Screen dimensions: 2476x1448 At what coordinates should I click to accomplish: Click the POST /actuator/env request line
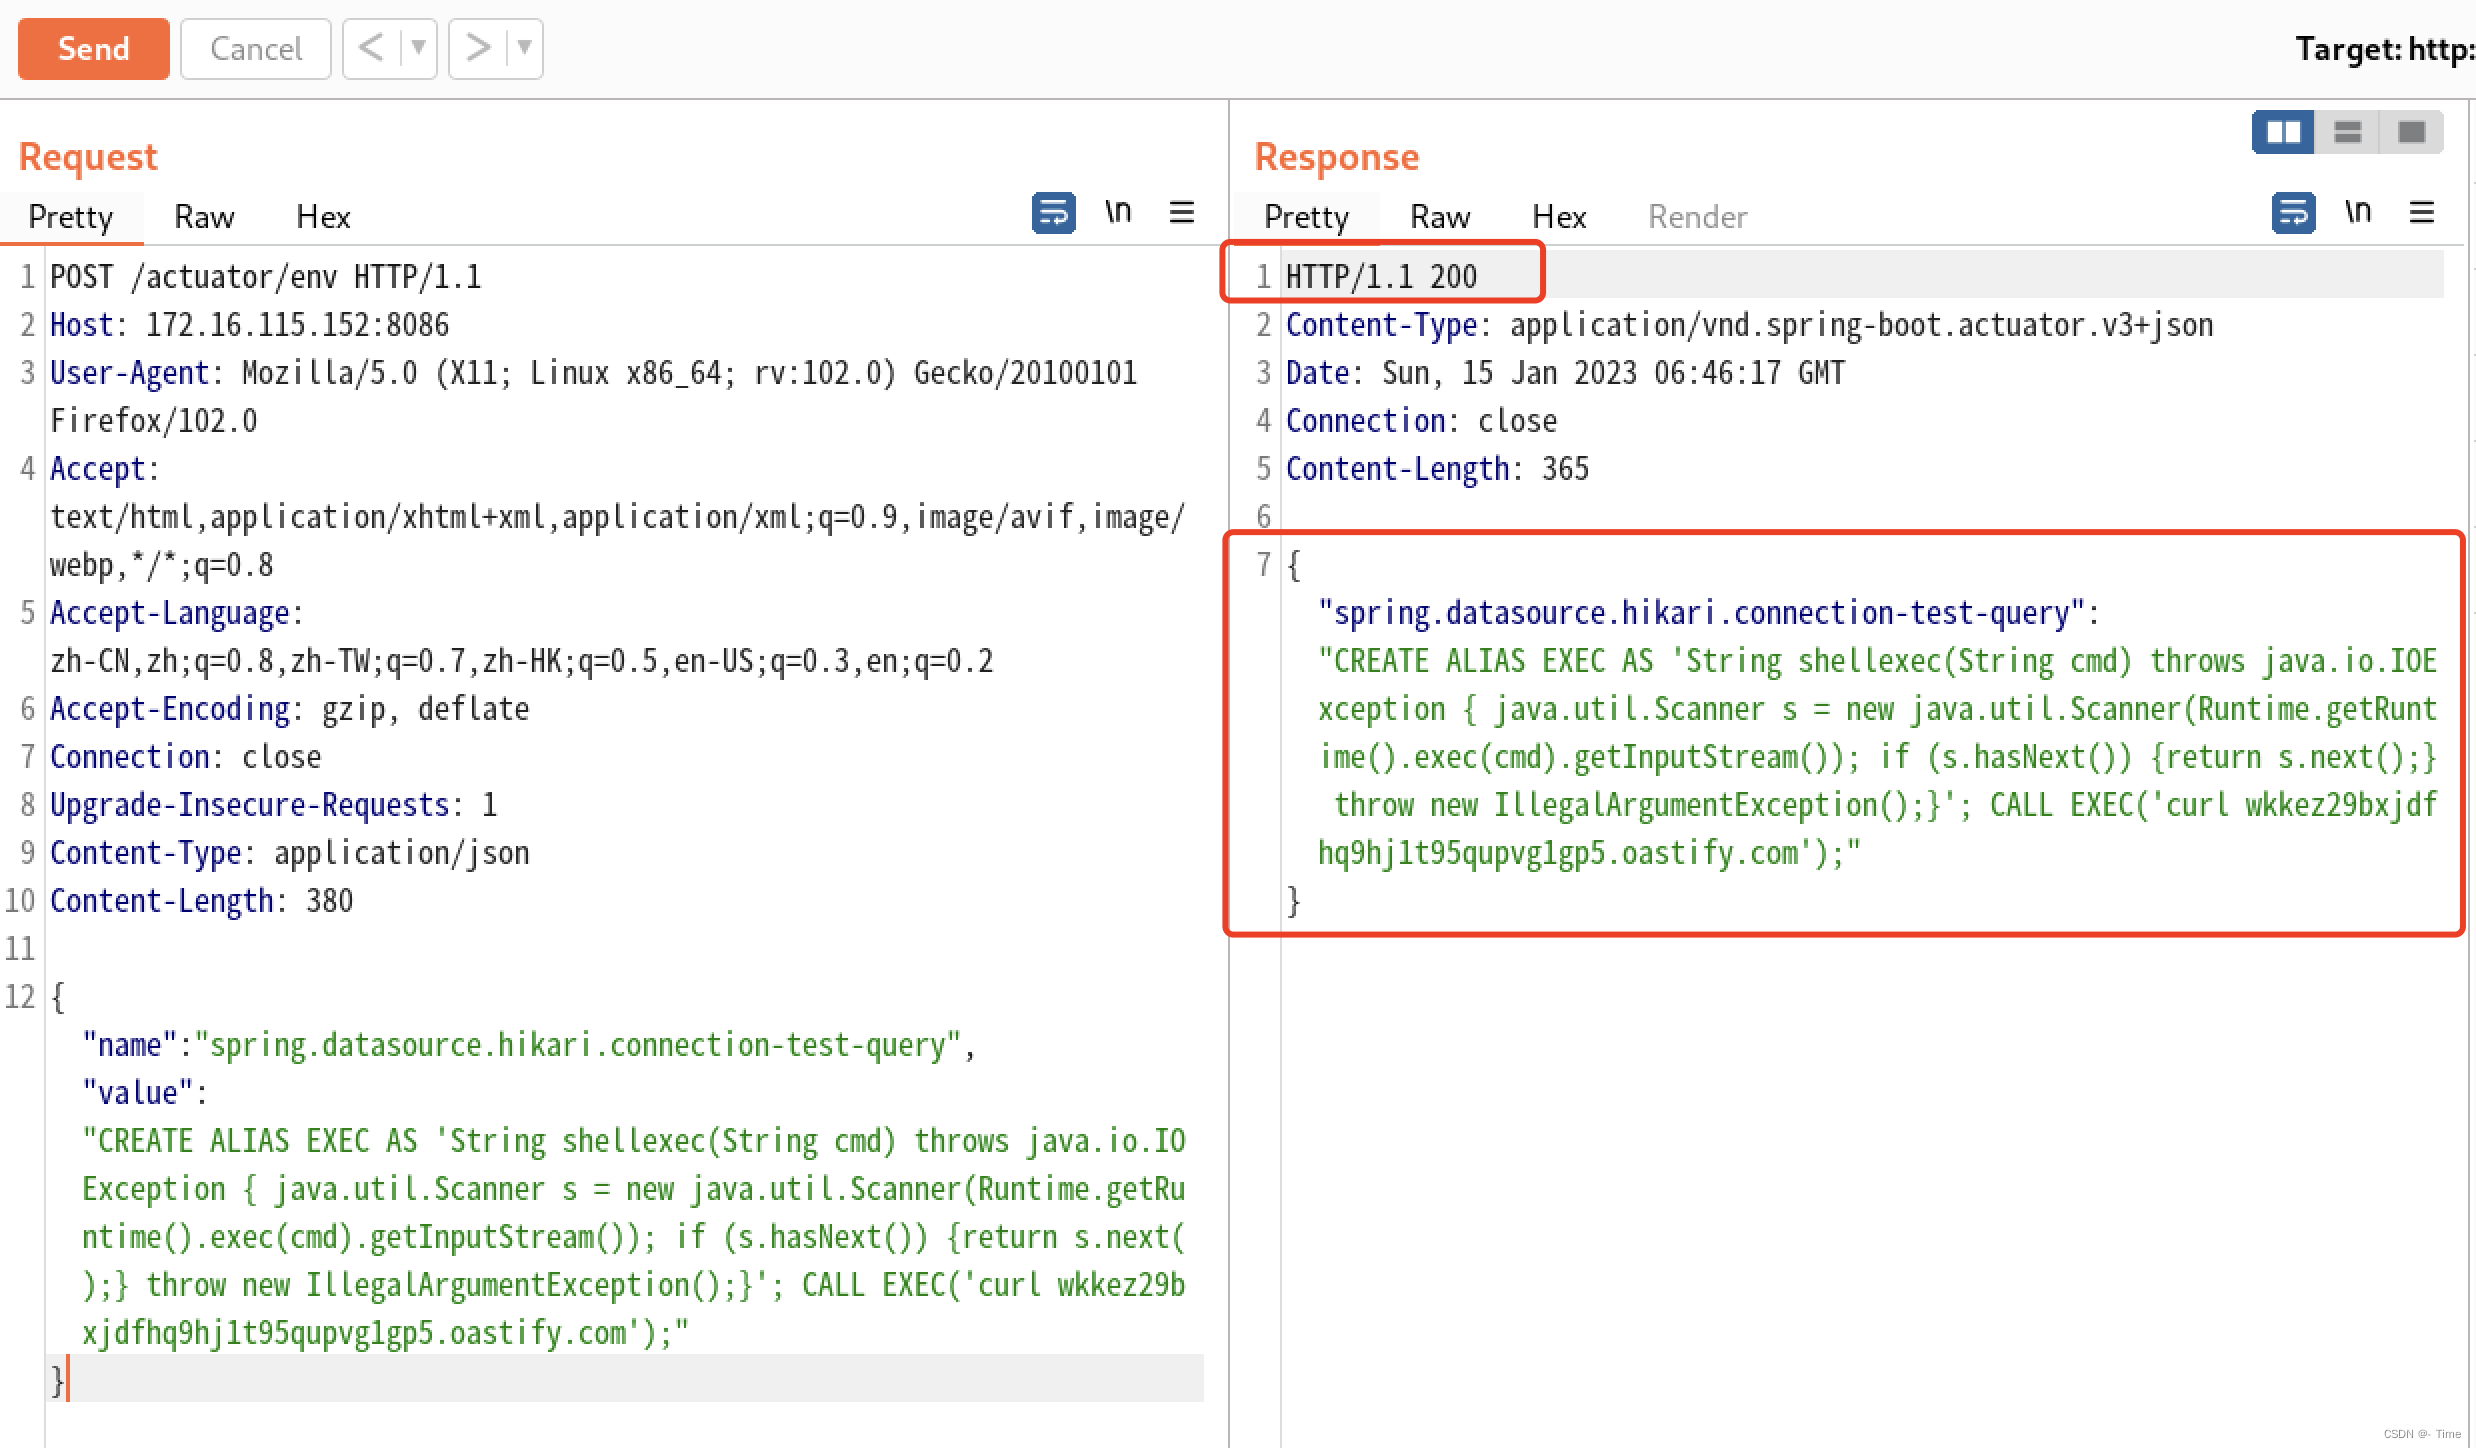pos(266,277)
